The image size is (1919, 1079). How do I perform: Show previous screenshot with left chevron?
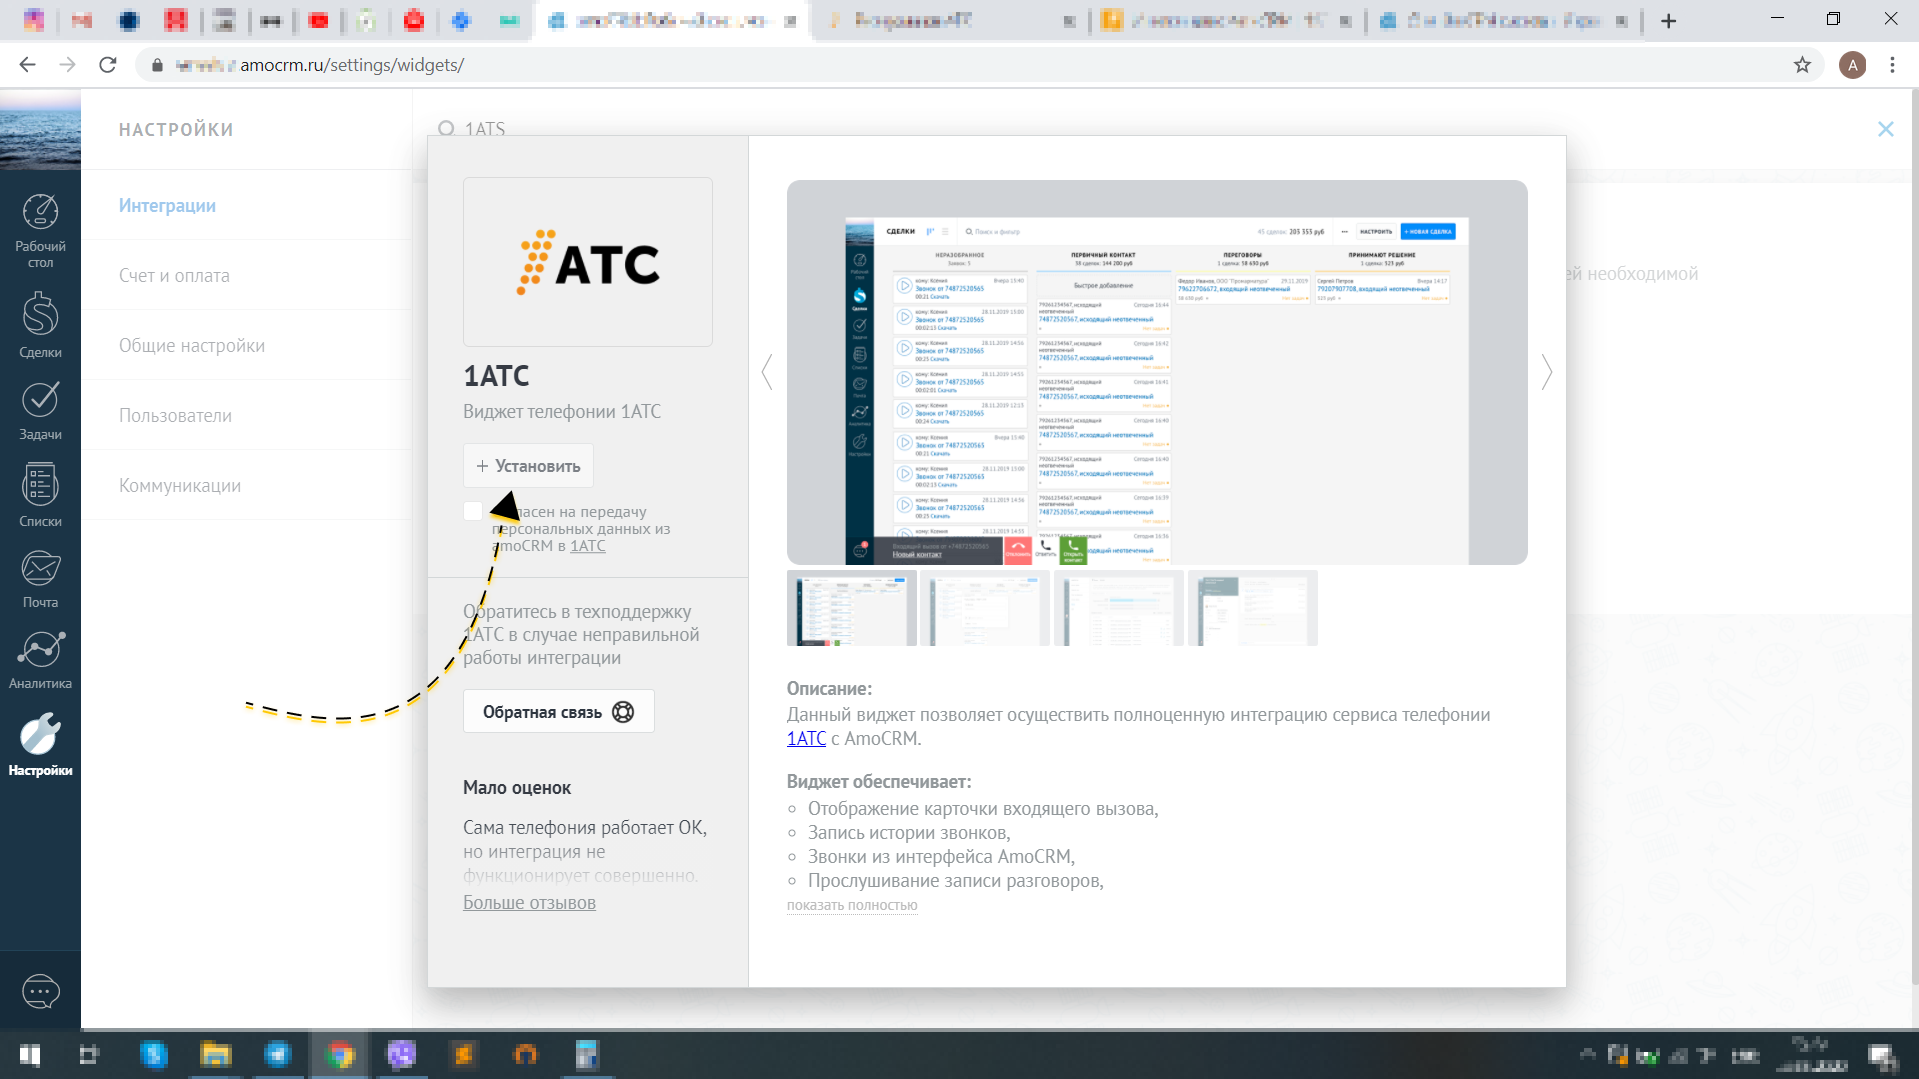767,372
